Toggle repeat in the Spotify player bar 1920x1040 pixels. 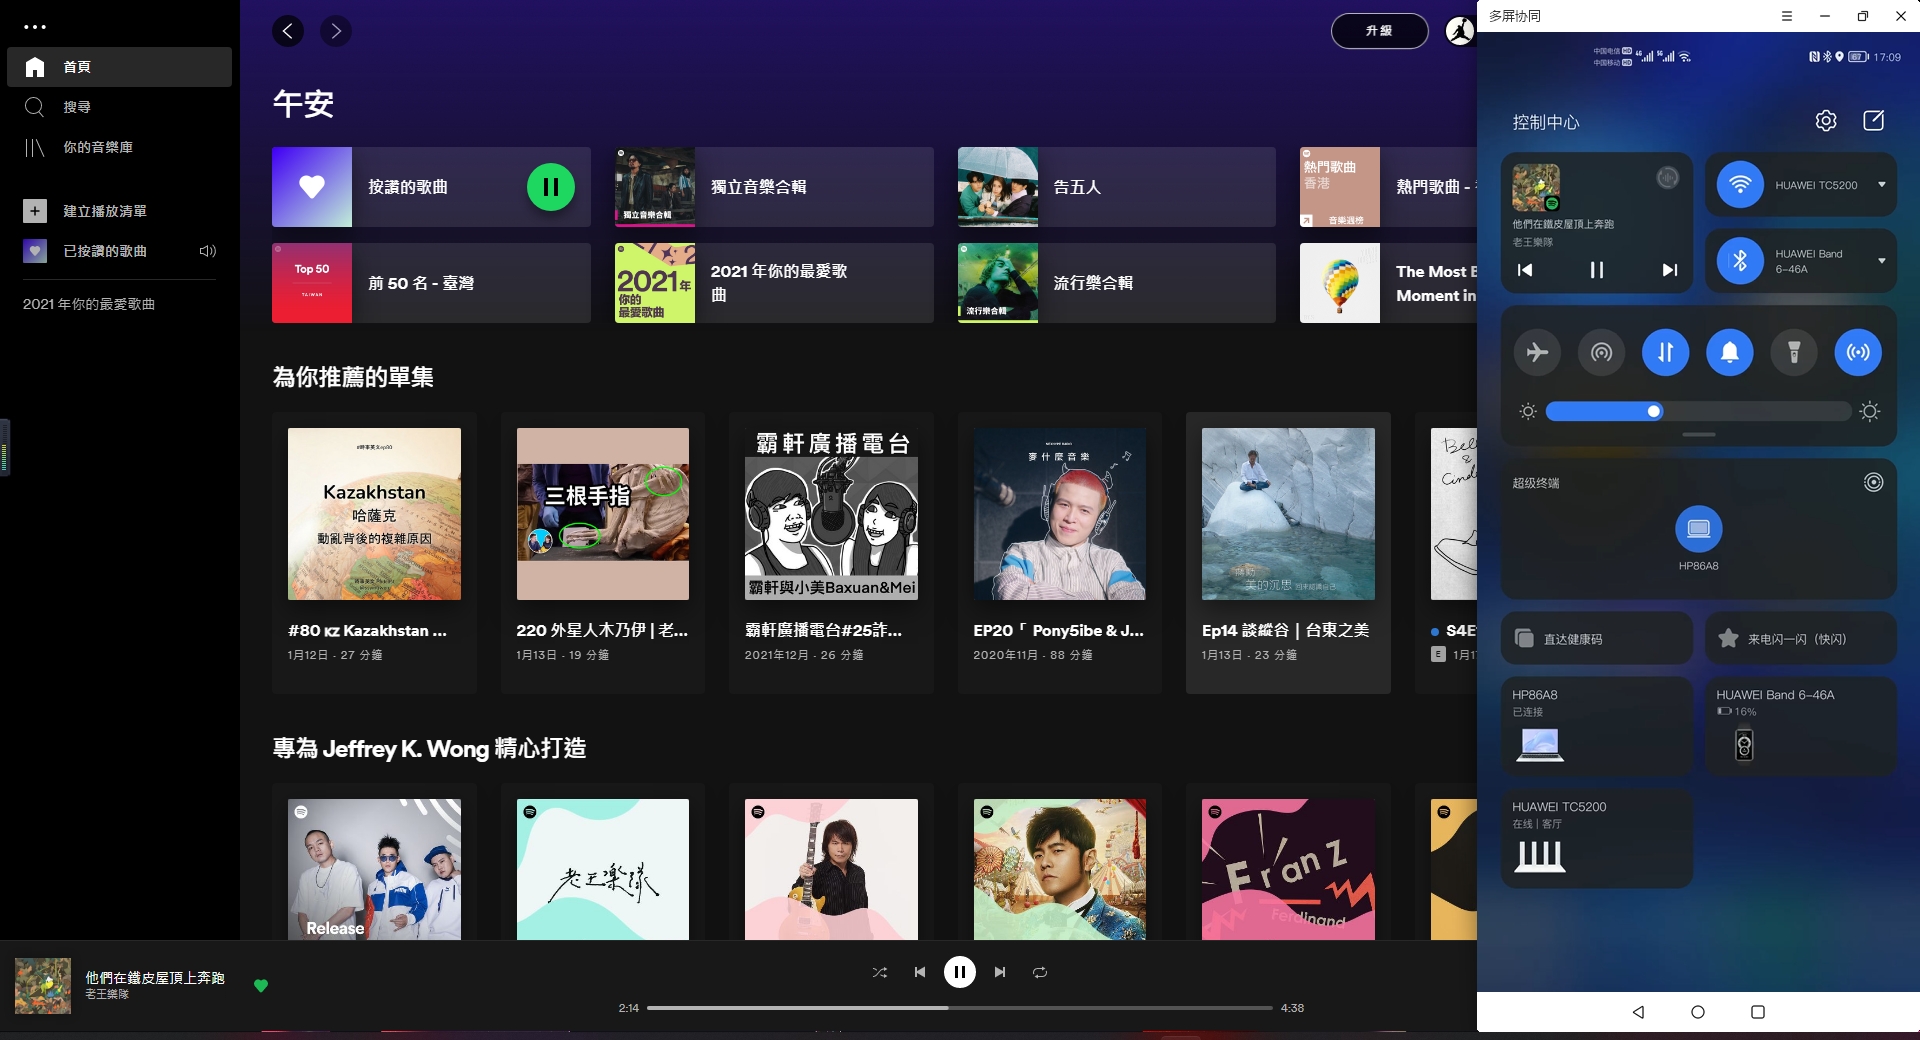pyautogui.click(x=1040, y=972)
